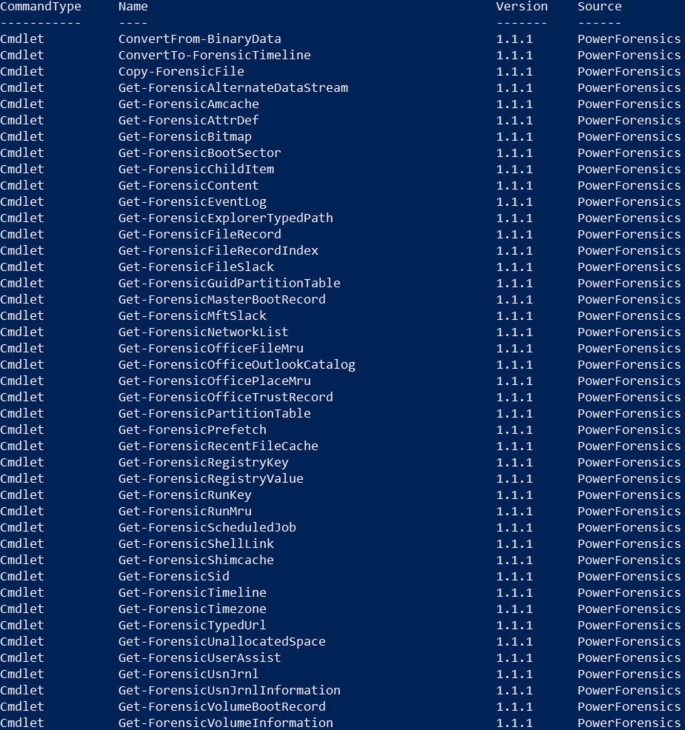Select Get-ForensicUserAssist text
The height and width of the screenshot is (730, 685).
click(x=199, y=658)
